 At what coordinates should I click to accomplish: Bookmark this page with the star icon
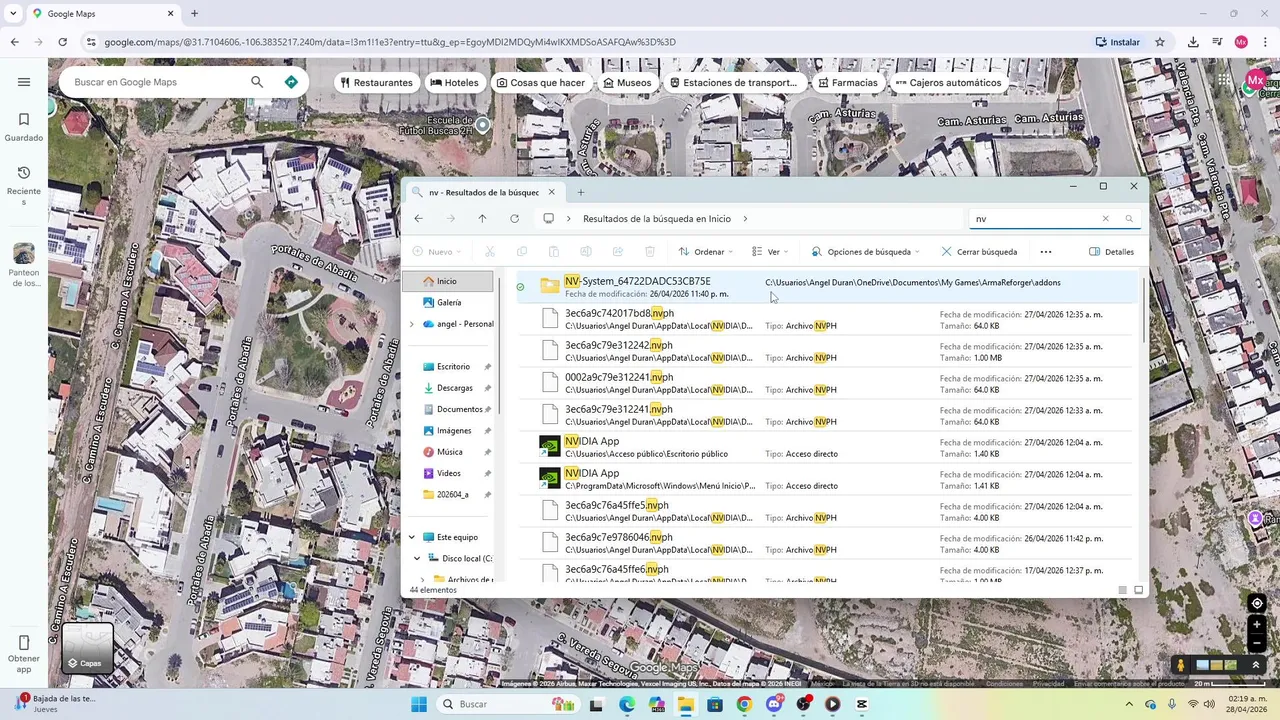pyautogui.click(x=1160, y=42)
